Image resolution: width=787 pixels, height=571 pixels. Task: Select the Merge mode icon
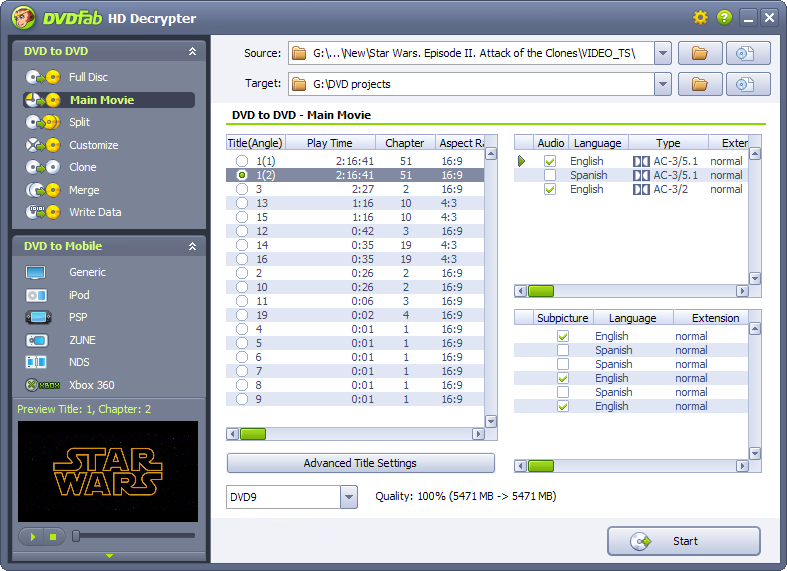(43, 190)
